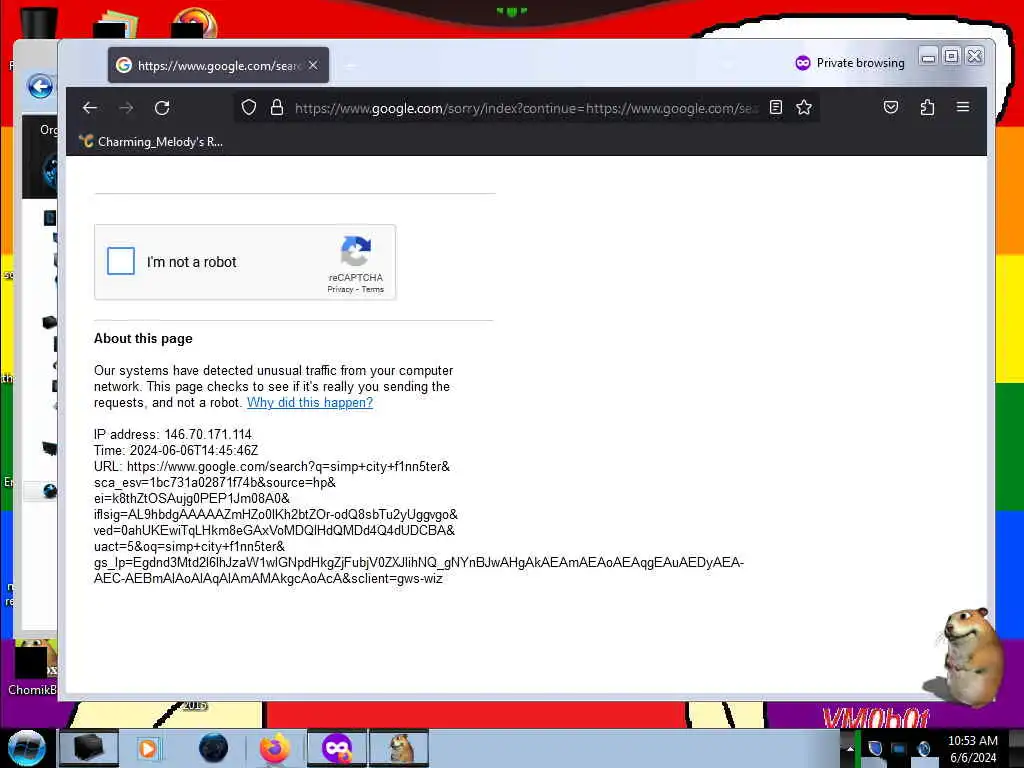Viewport: 1024px width, 768px height.
Task: Open the Charming_Melody's R... bookmark
Action: pyautogui.click(x=151, y=142)
